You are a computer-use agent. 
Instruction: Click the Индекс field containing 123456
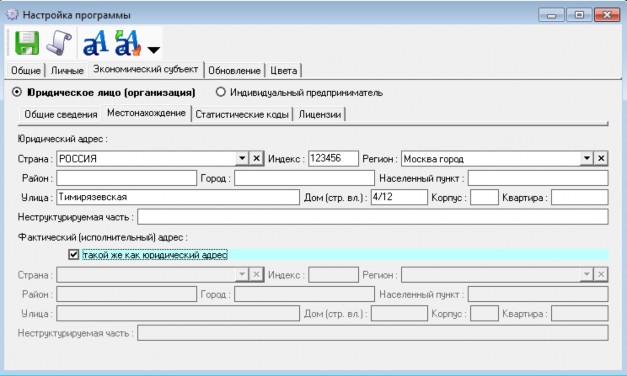coord(333,158)
